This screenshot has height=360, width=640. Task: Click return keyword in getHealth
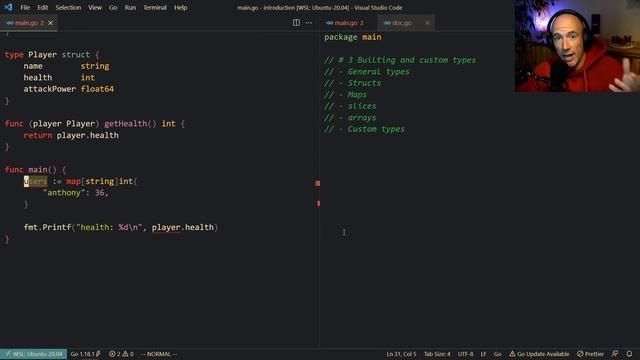point(38,135)
